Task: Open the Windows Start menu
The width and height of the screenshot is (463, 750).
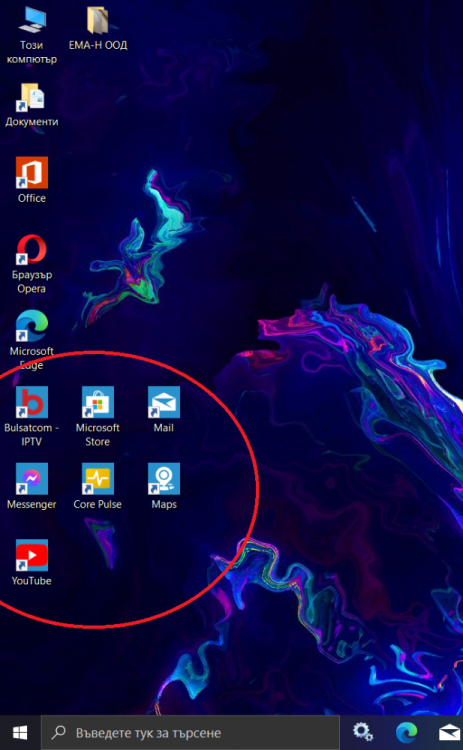Action: [x=20, y=732]
